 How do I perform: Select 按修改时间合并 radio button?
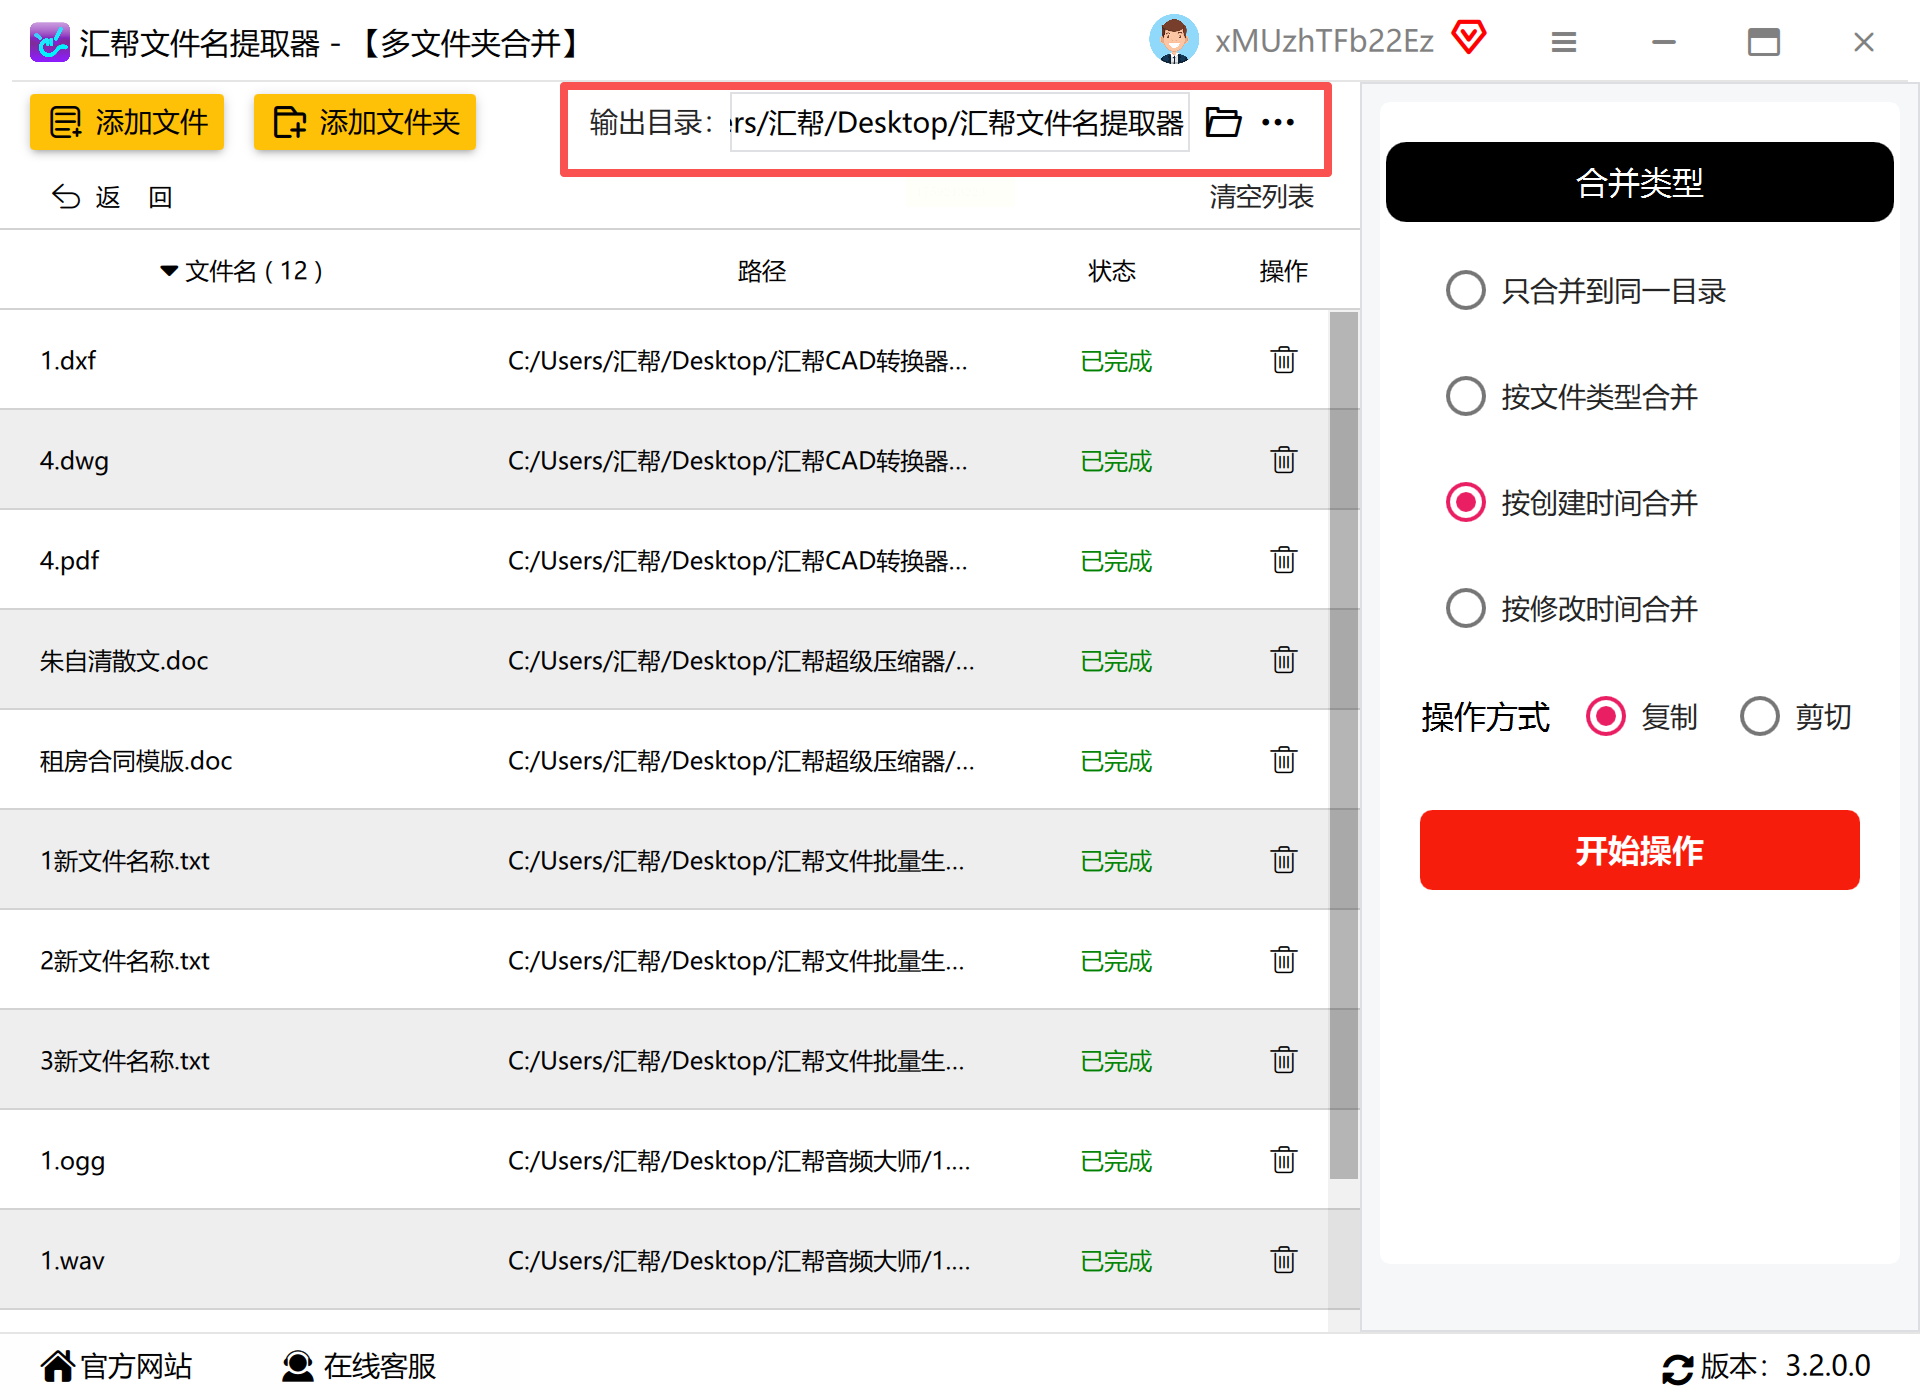(1466, 608)
